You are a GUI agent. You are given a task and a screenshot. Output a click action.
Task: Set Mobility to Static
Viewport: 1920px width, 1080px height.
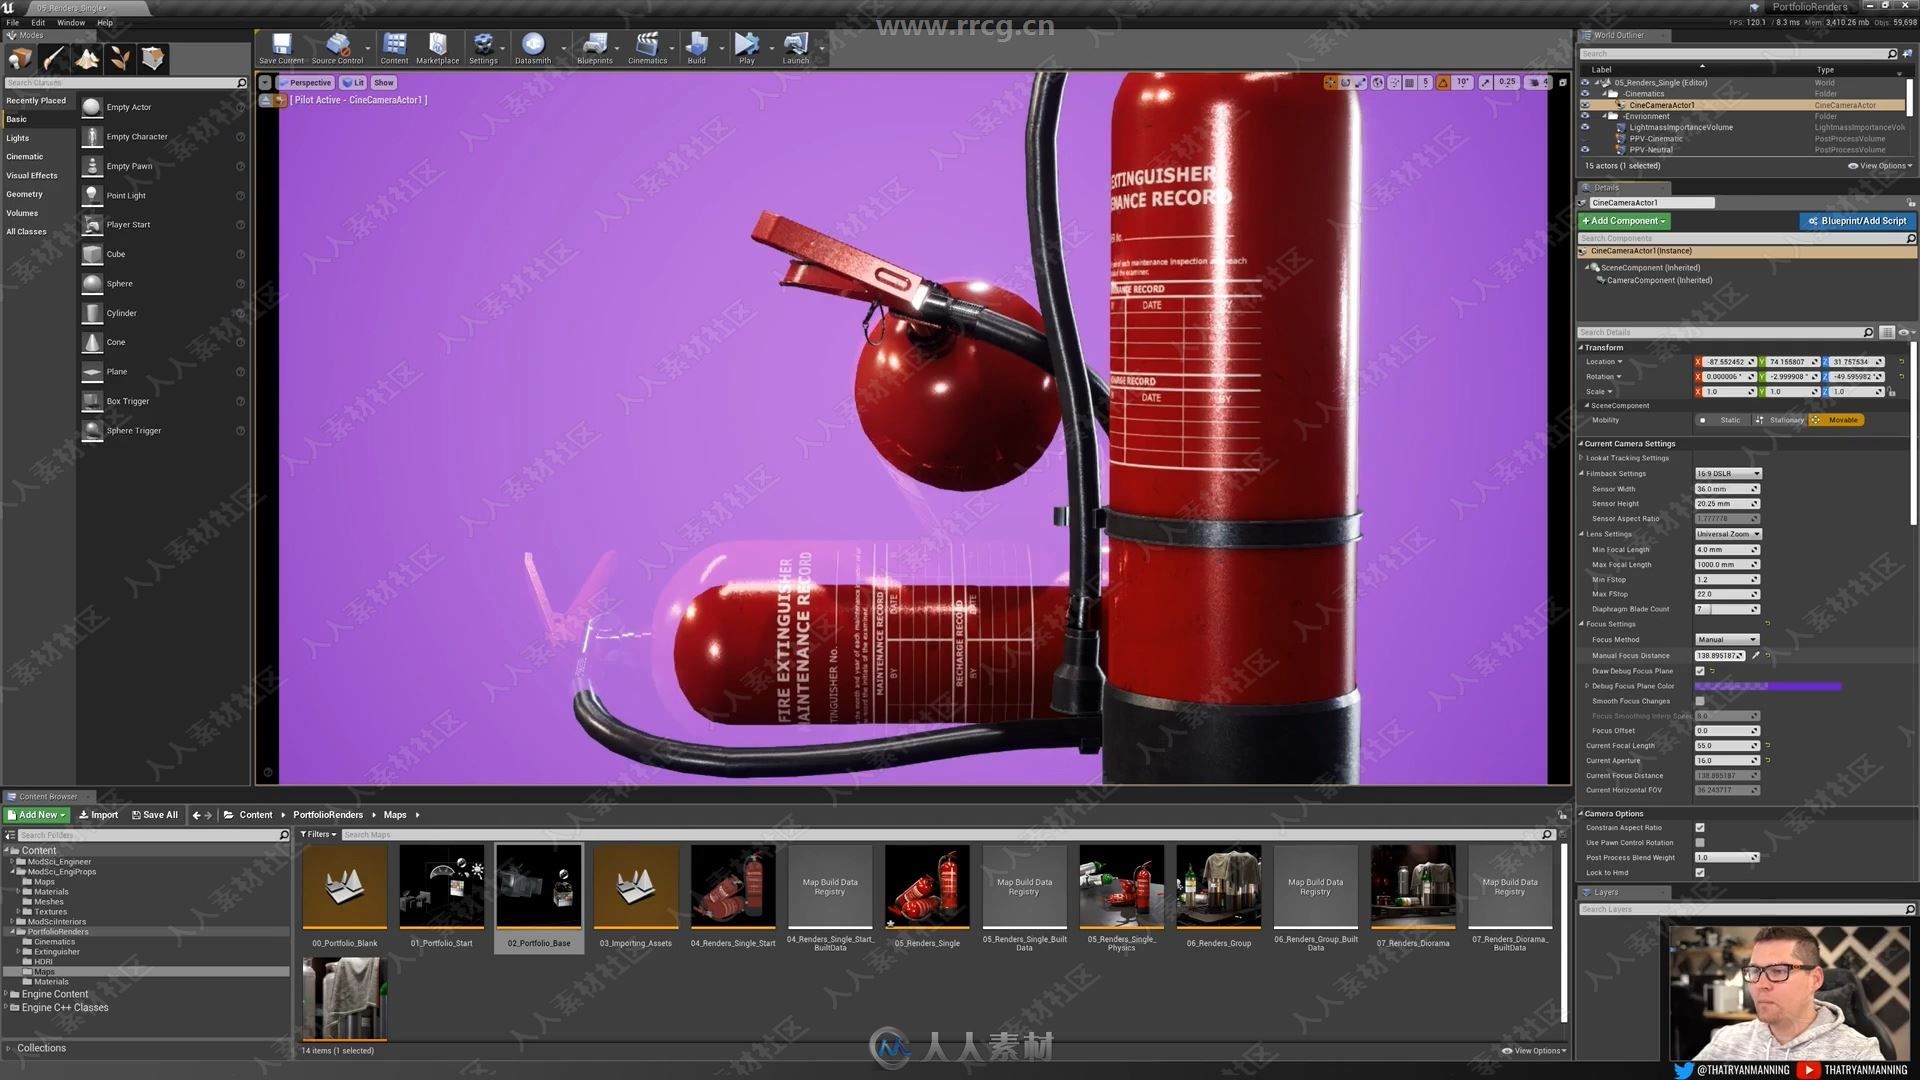(x=1722, y=420)
